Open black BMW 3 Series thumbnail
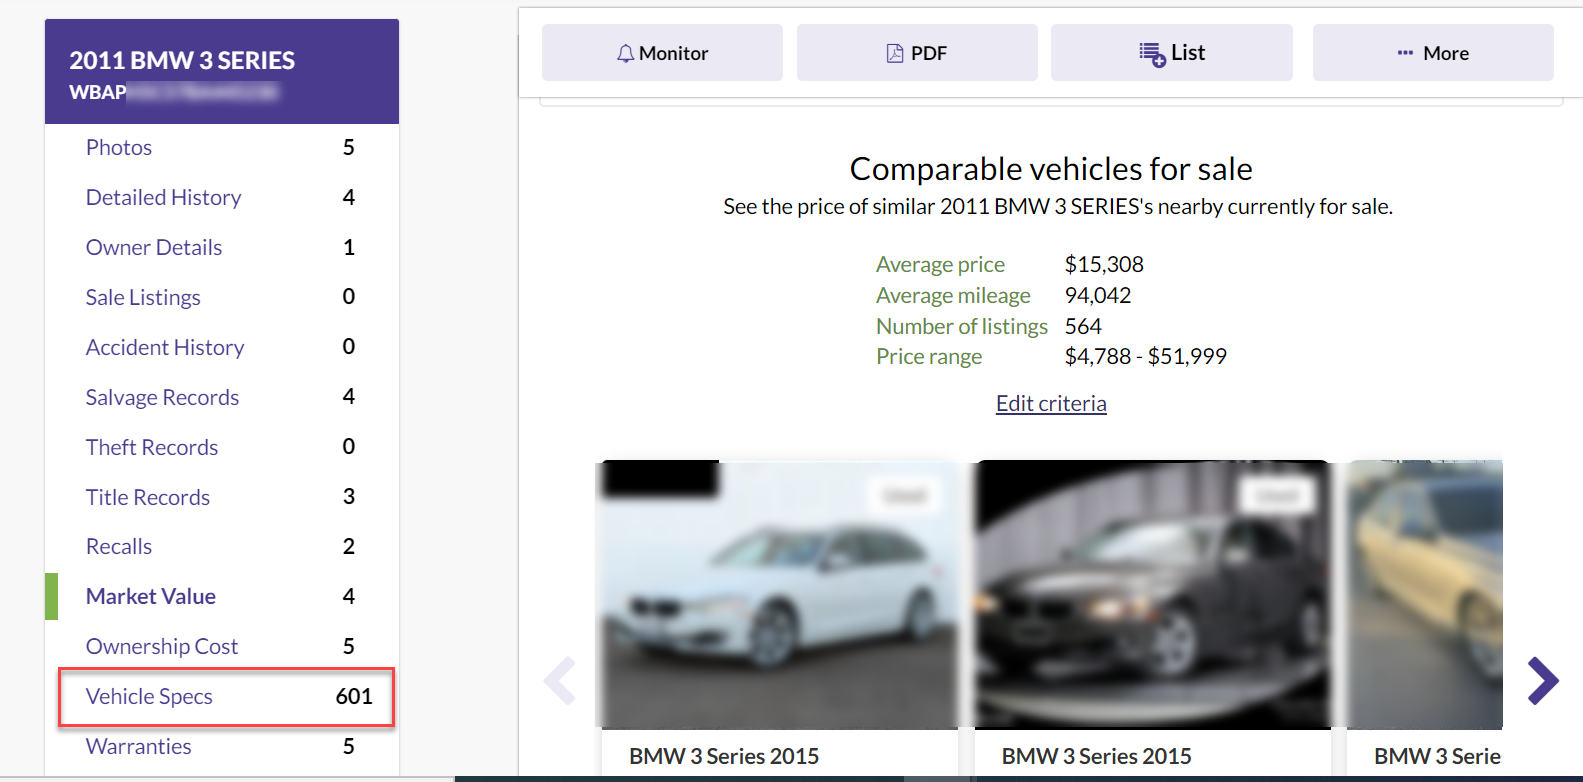 (x=1153, y=594)
